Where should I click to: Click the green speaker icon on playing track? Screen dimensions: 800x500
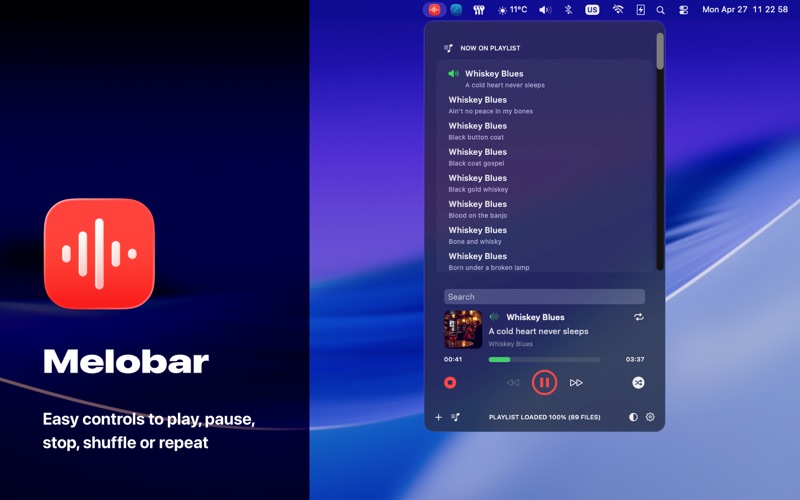point(453,73)
